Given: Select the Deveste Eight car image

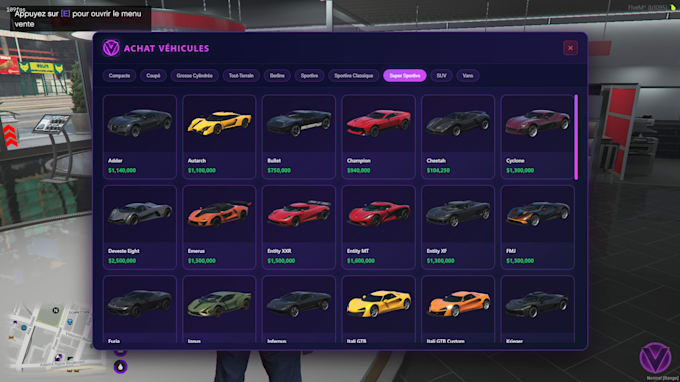Looking at the screenshot, I should 140,214.
